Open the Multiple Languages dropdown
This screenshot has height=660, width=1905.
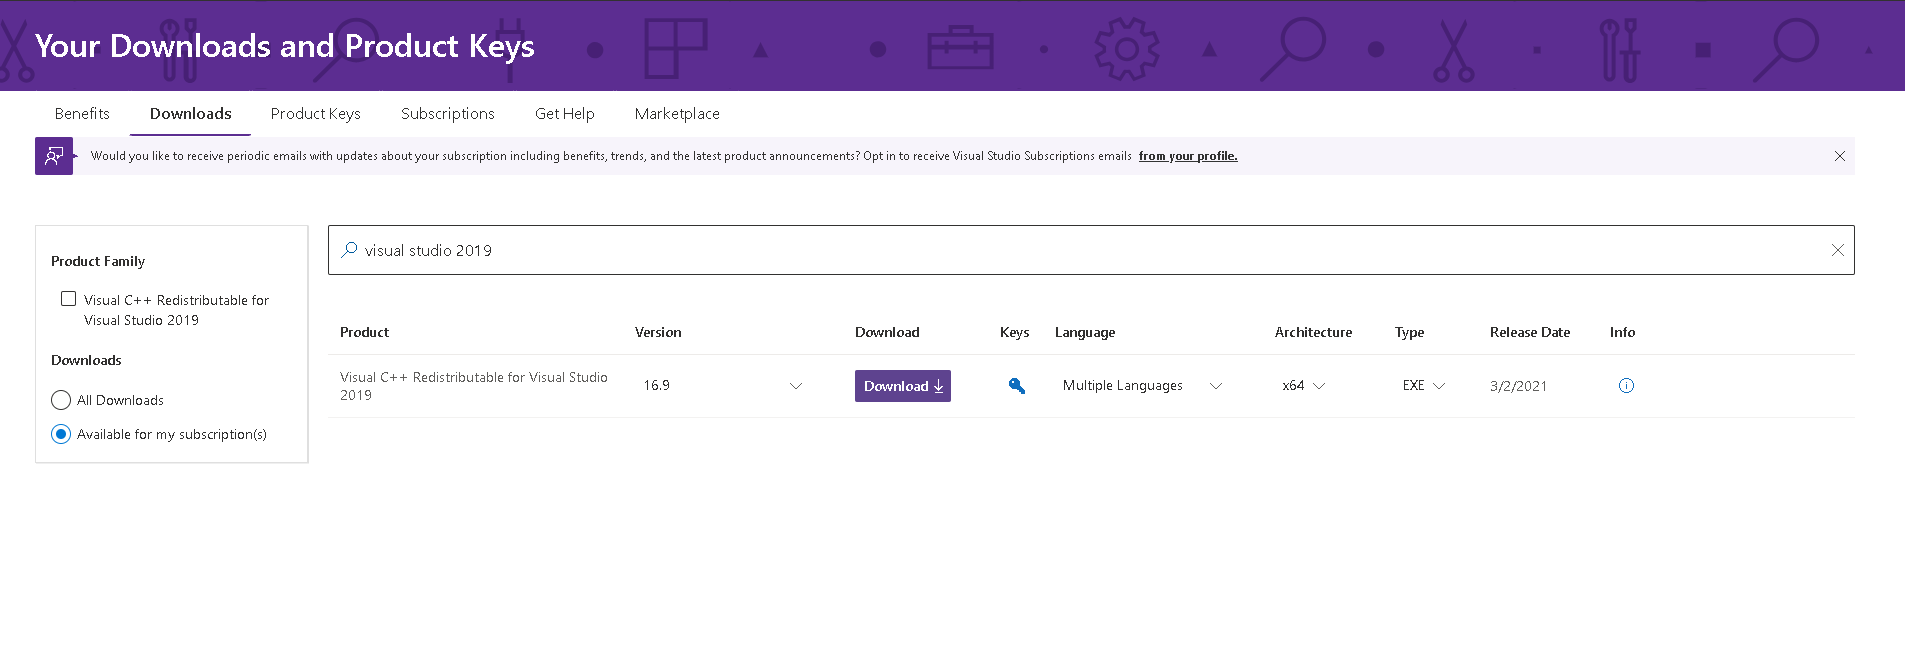coord(1142,386)
